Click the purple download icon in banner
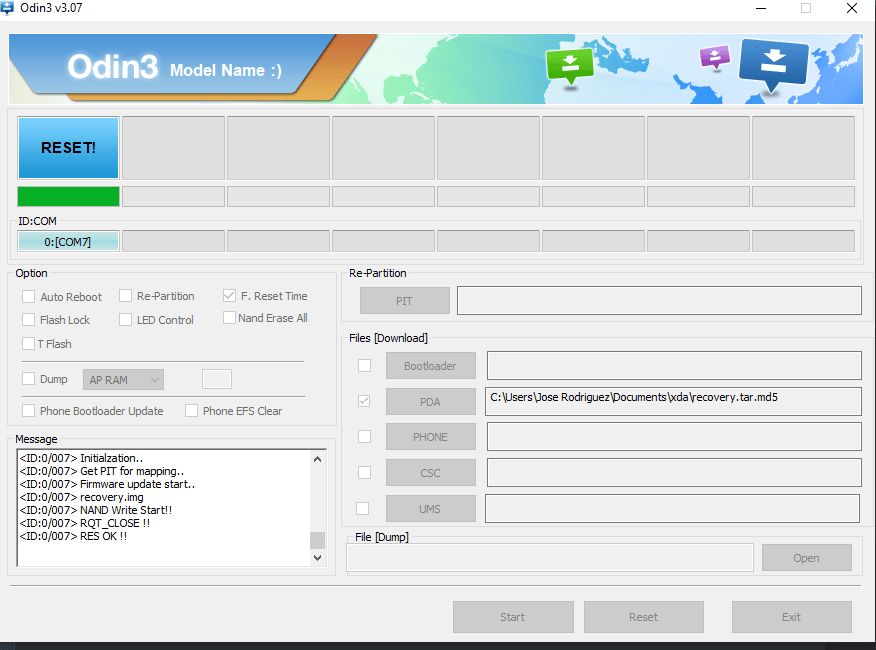876x650 pixels. (x=714, y=57)
